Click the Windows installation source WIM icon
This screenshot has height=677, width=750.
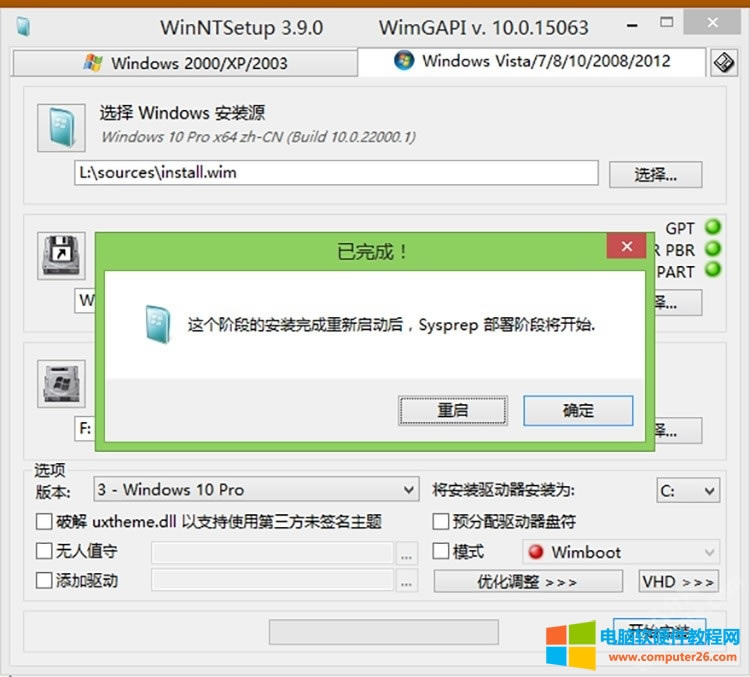[61, 128]
